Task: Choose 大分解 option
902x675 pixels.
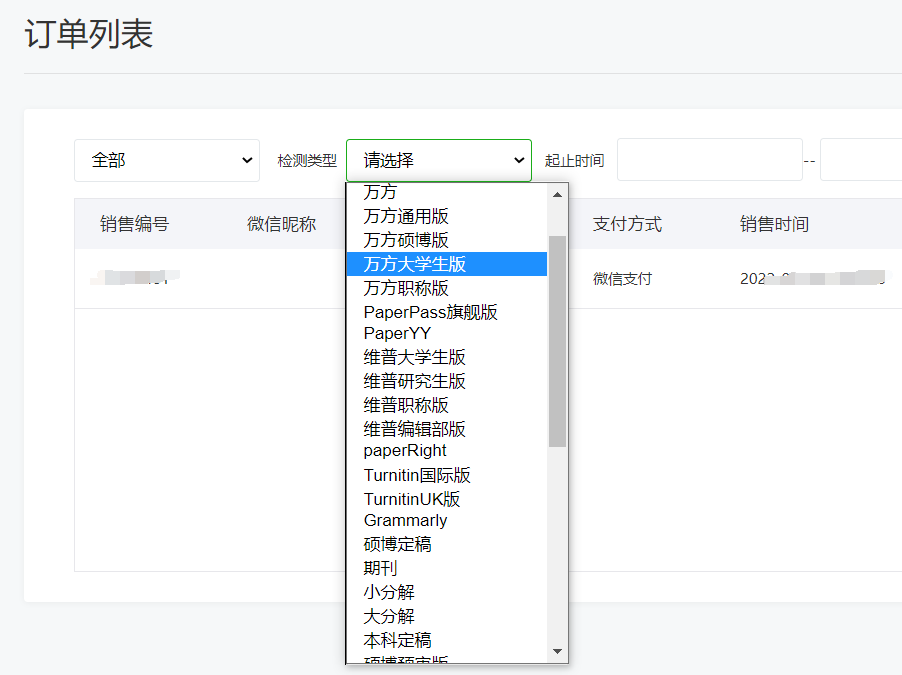Action: tap(447, 616)
